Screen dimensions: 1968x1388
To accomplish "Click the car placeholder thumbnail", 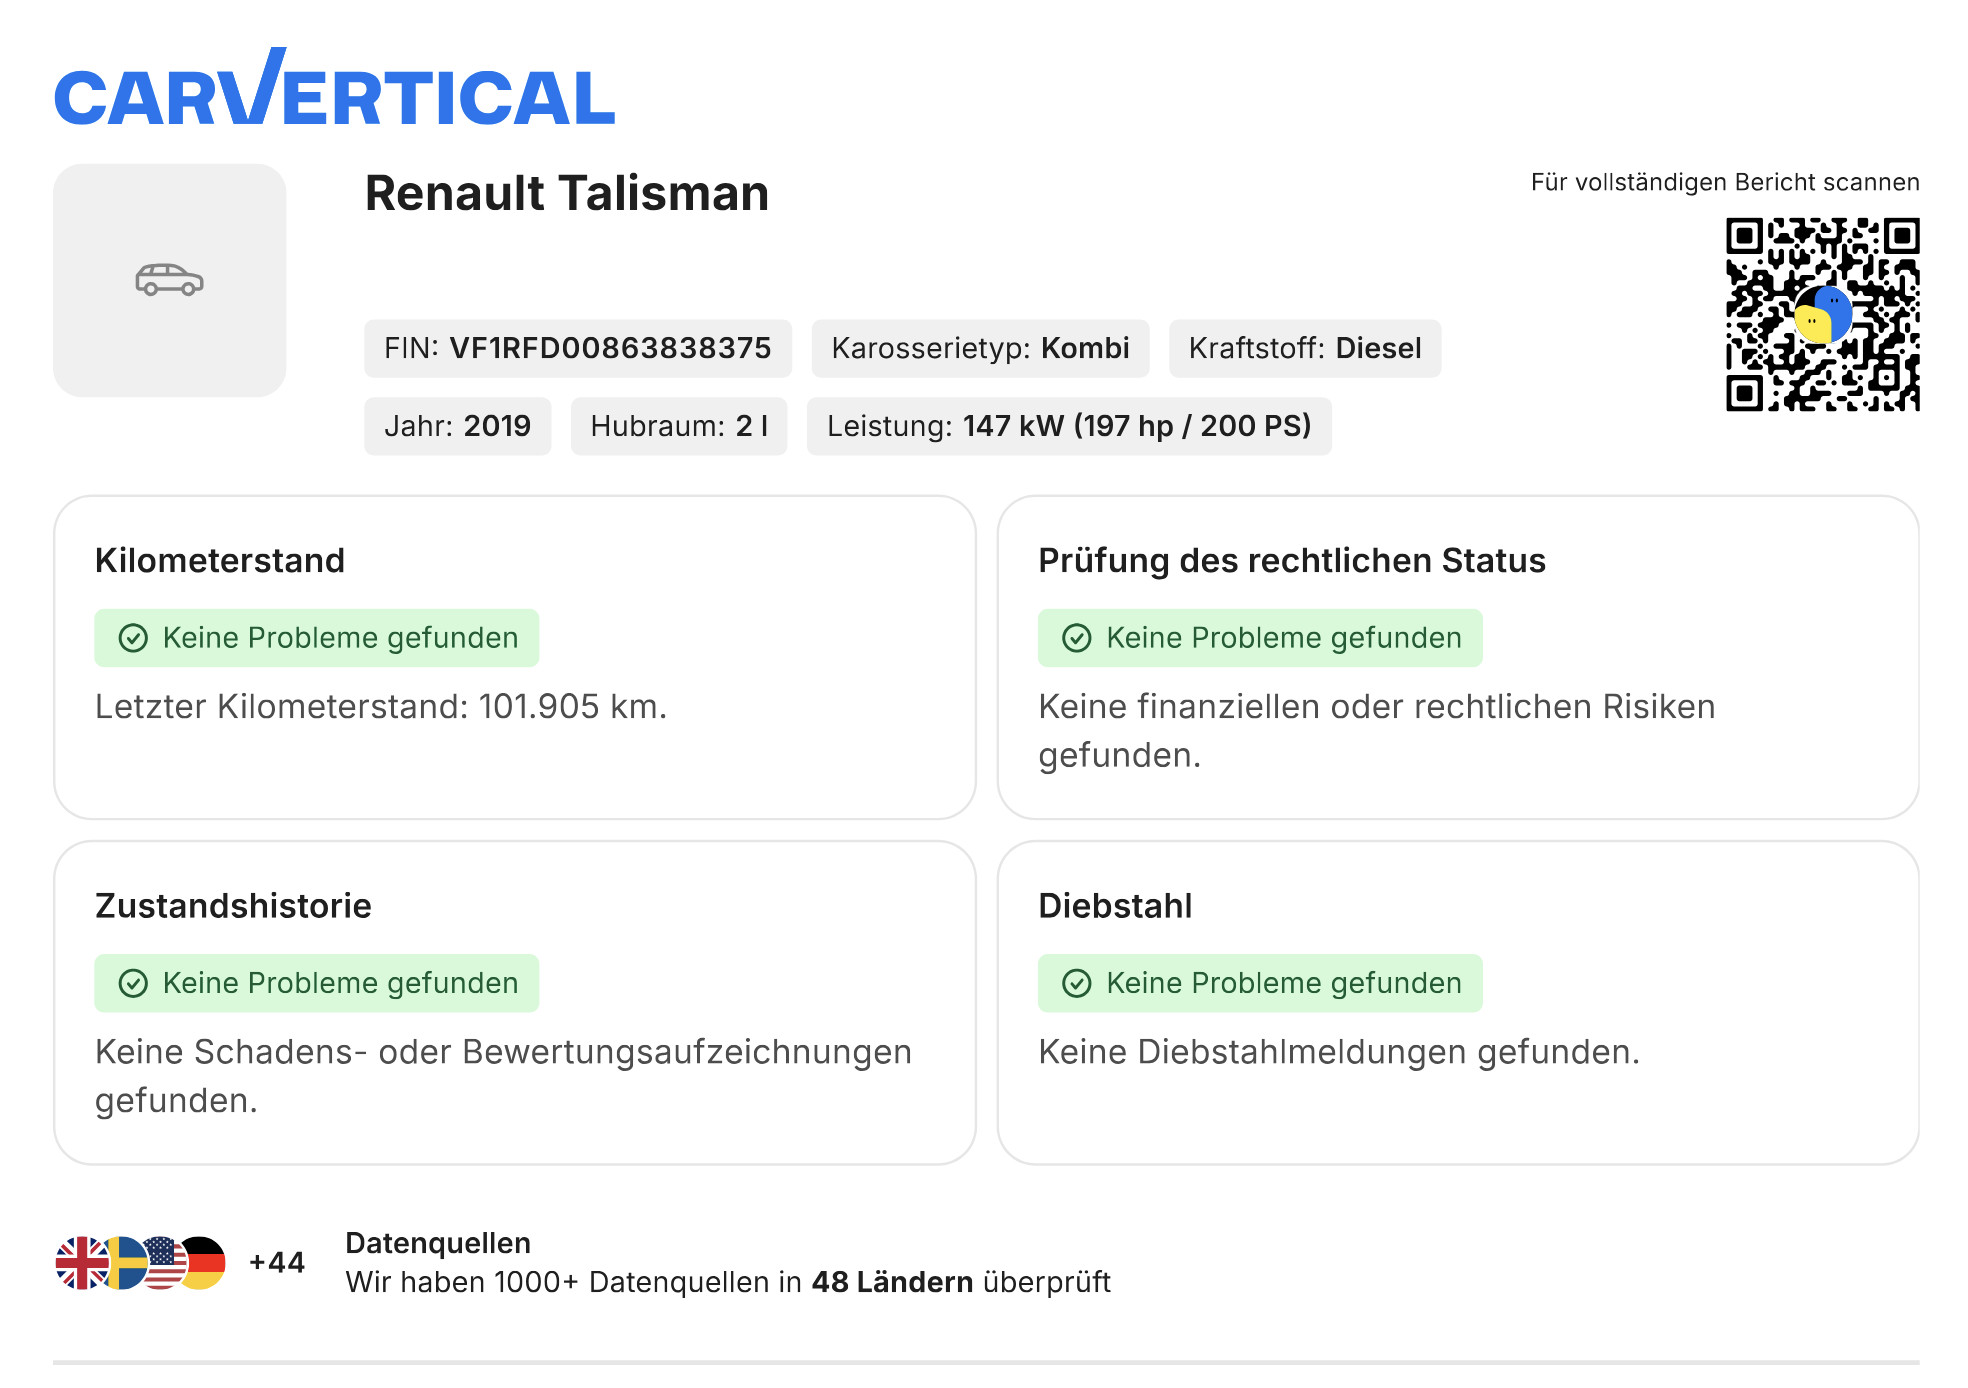I will pyautogui.click(x=170, y=280).
